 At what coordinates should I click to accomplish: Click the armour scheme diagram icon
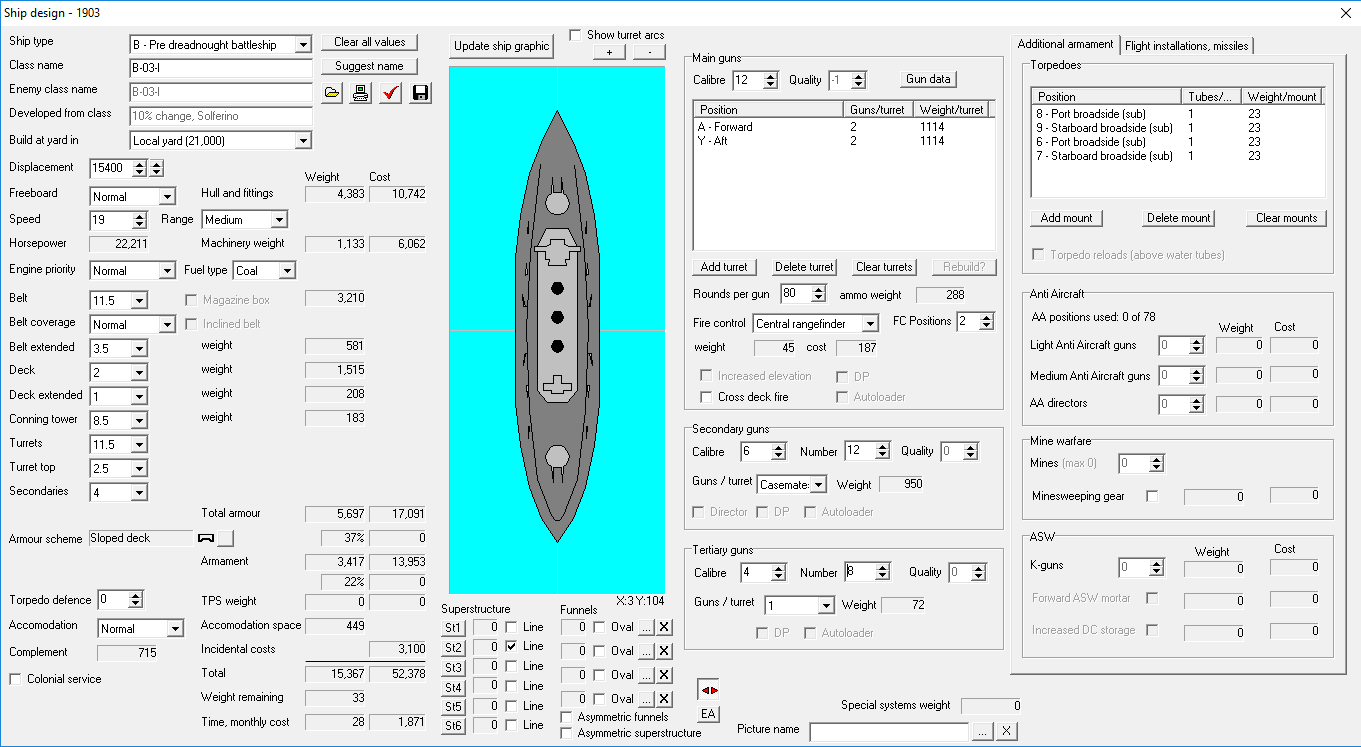click(x=207, y=538)
